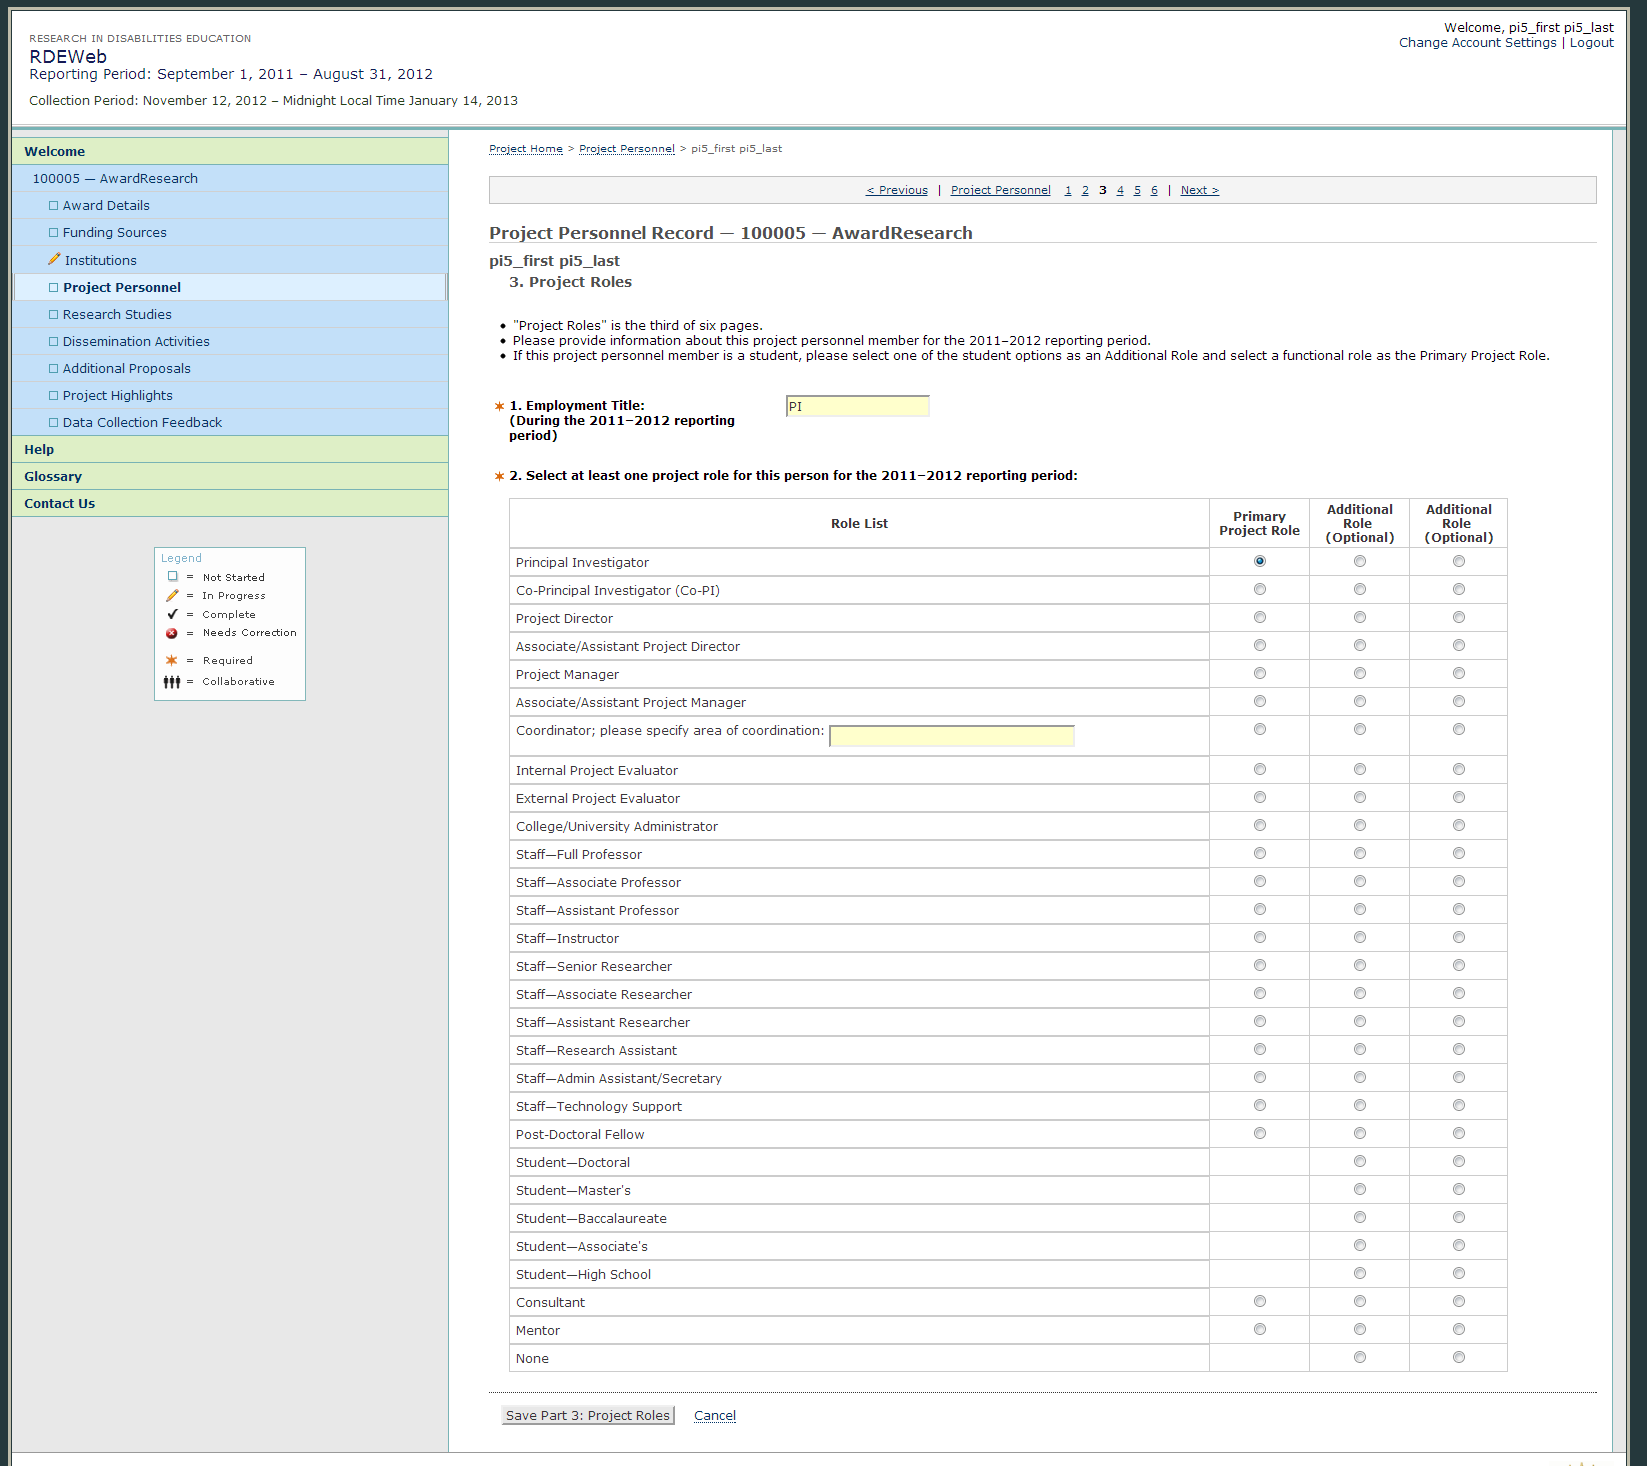1647x1466 pixels.
Task: Select Project Director as Primary Project Role
Action: click(x=1259, y=618)
